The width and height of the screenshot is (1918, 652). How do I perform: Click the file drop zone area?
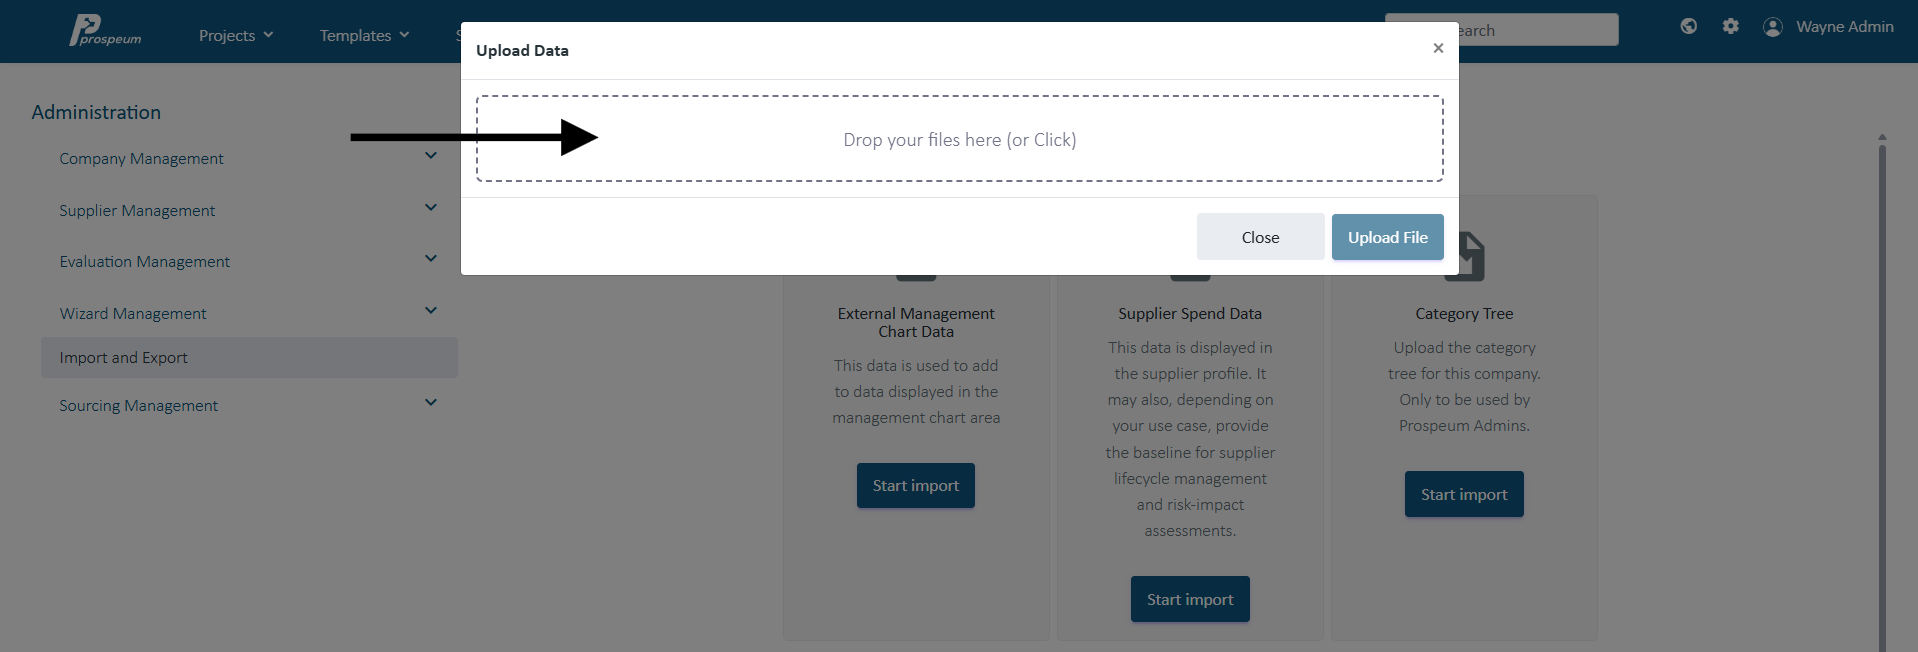[960, 139]
